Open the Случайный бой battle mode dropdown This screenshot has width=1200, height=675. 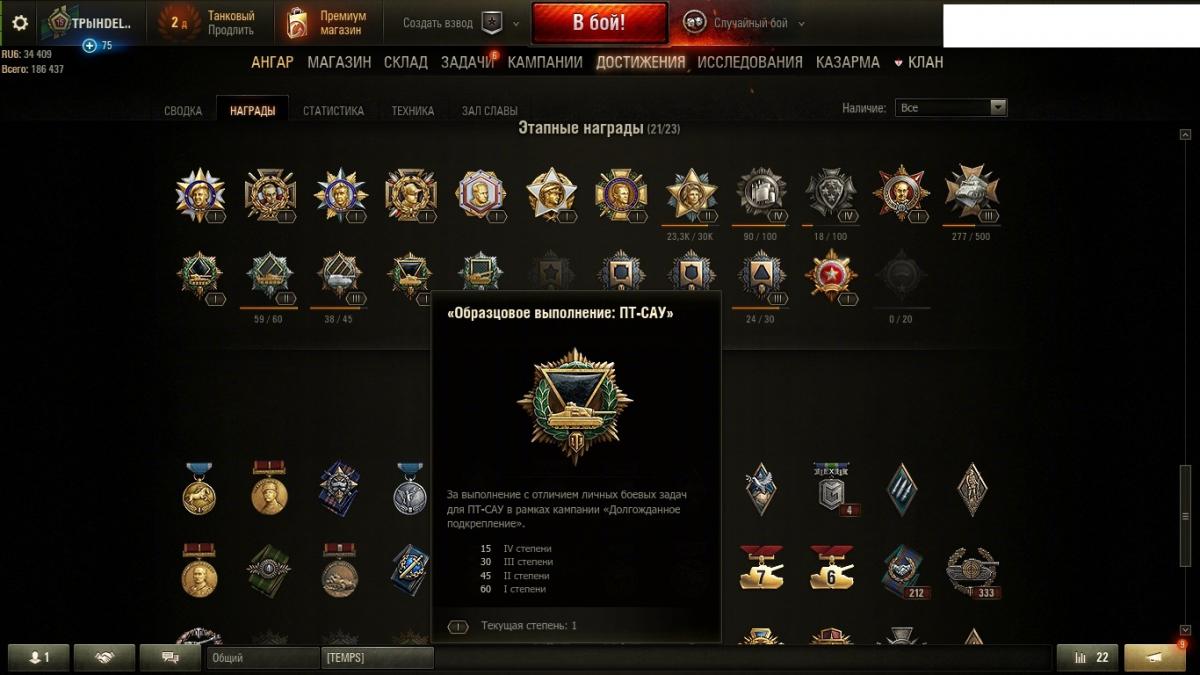(745, 23)
